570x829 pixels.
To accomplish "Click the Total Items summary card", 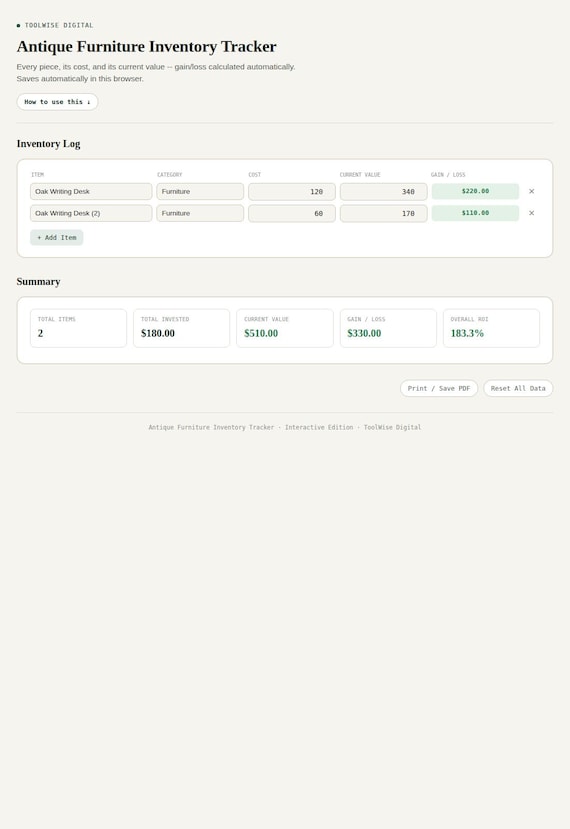I will [x=78, y=328].
